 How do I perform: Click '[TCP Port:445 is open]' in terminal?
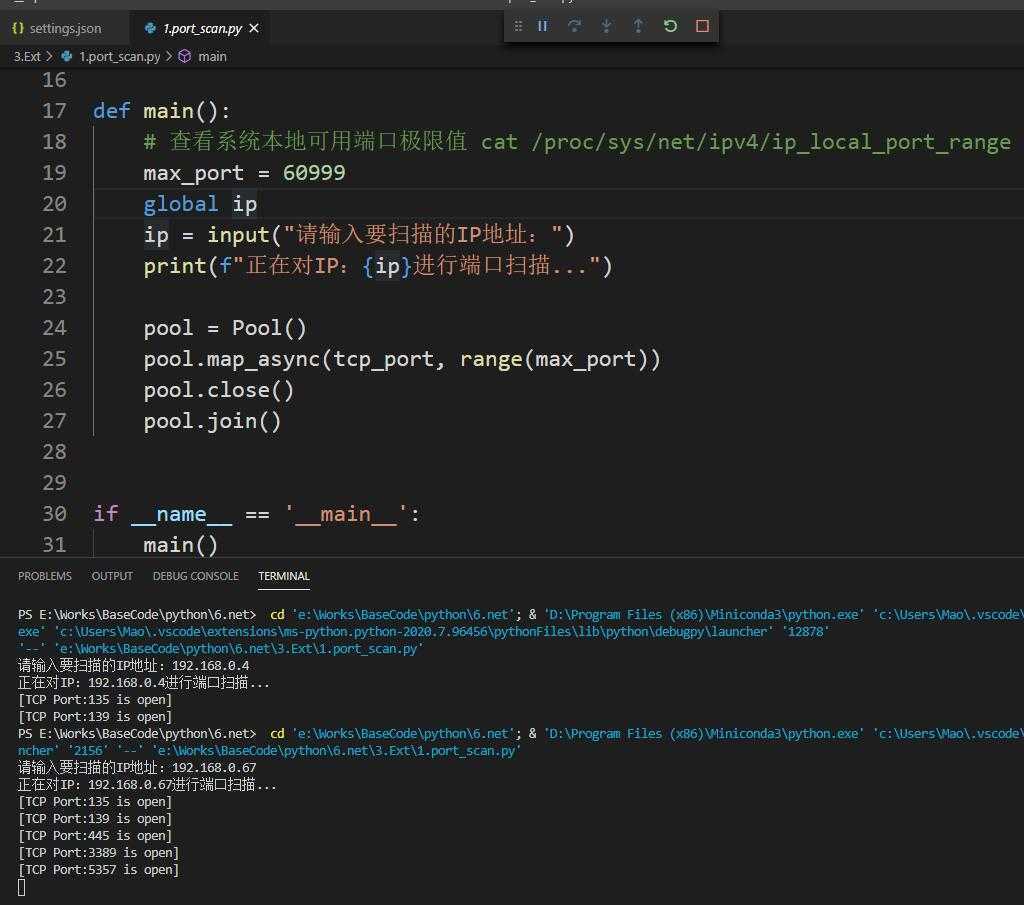point(95,835)
